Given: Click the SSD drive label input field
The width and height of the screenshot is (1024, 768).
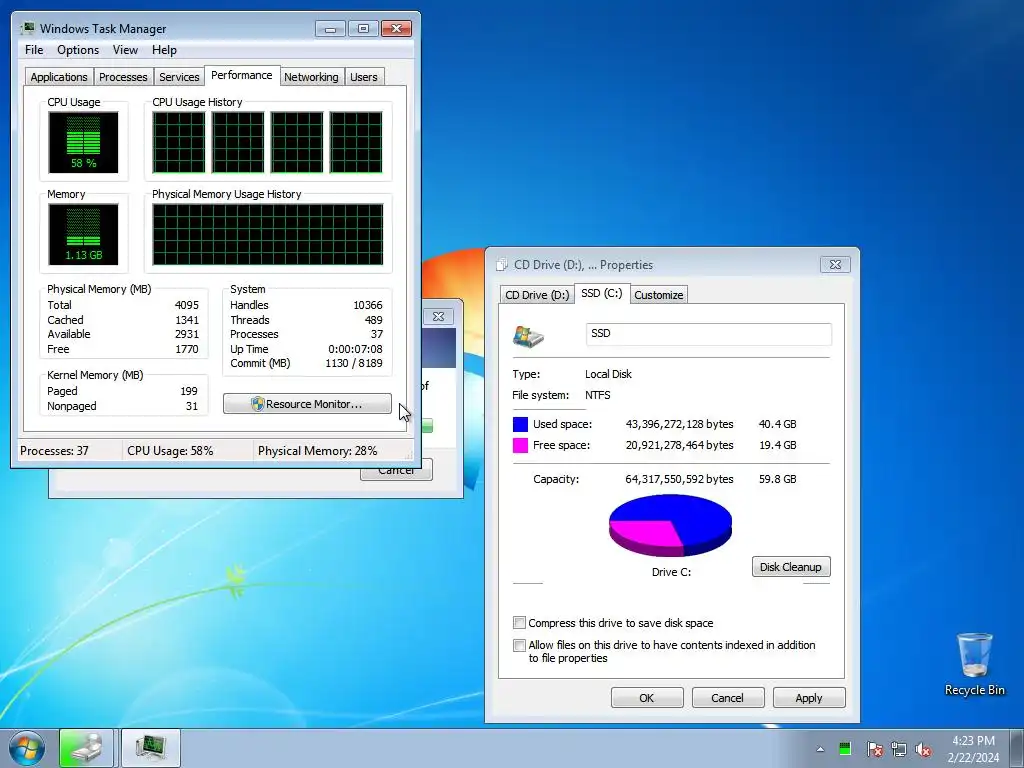Looking at the screenshot, I should click(709, 334).
